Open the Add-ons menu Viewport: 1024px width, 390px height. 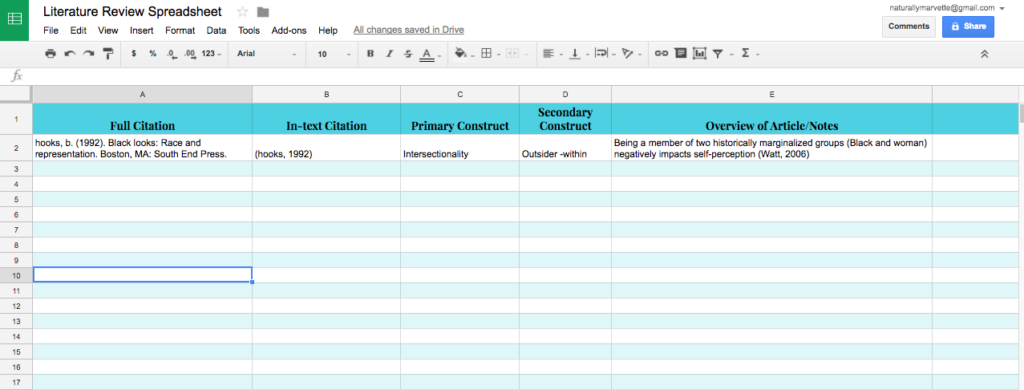coord(289,30)
